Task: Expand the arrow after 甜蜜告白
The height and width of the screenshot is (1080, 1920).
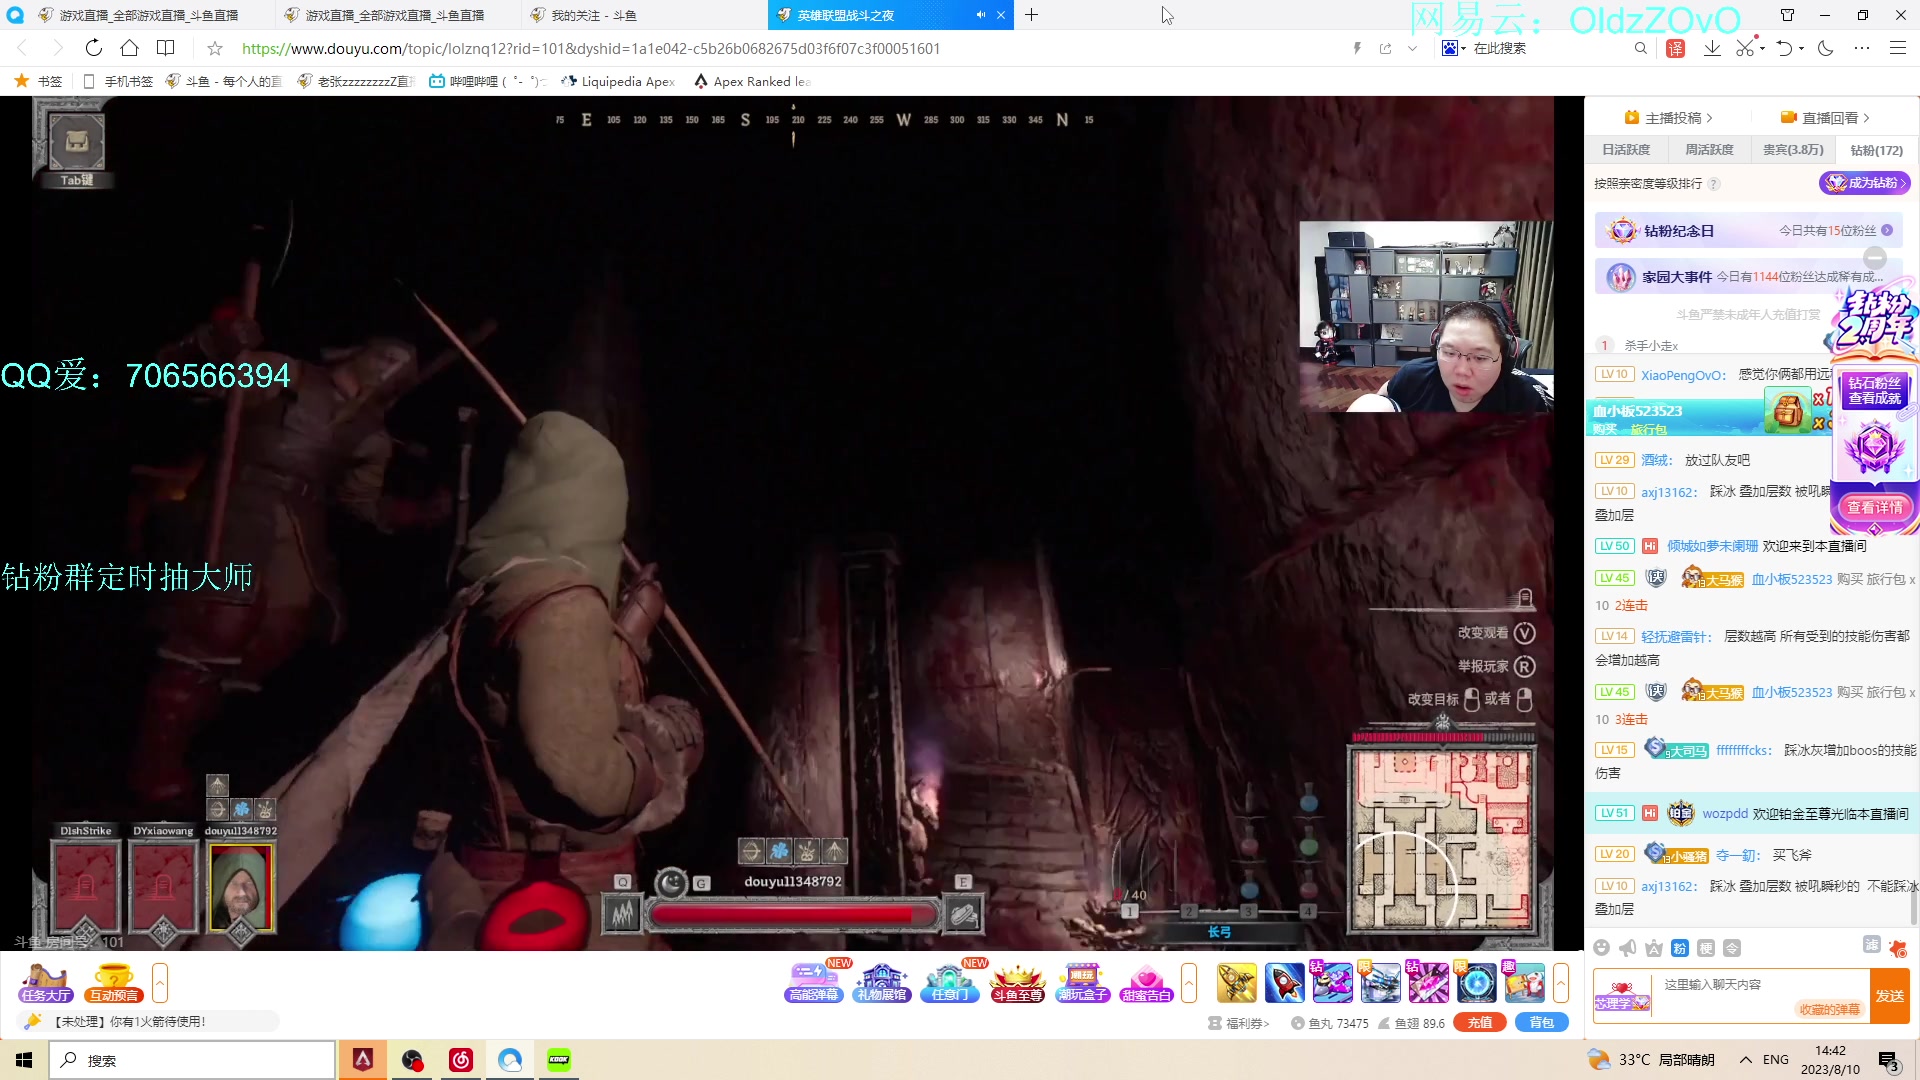Action: pyautogui.click(x=1189, y=983)
